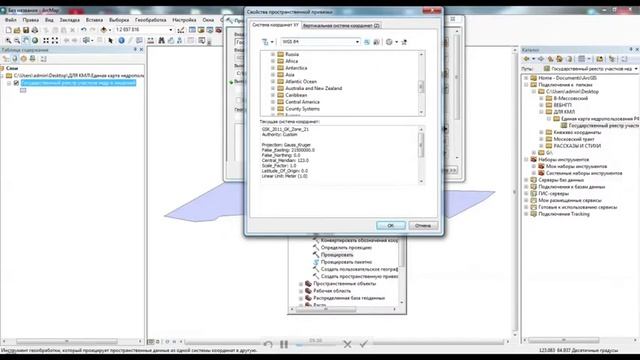This screenshot has width=640, height=360.
Task: Click the Fixed Zoom Out icon
Action: tap(55, 40)
